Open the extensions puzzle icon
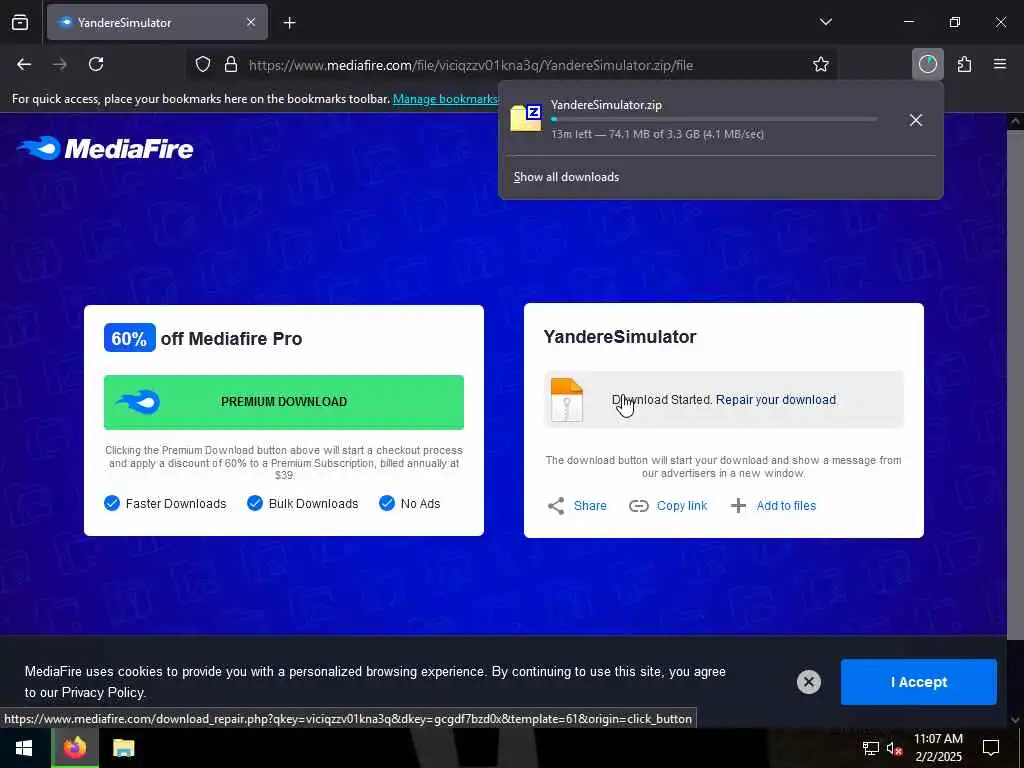The image size is (1024, 768). coord(964,64)
